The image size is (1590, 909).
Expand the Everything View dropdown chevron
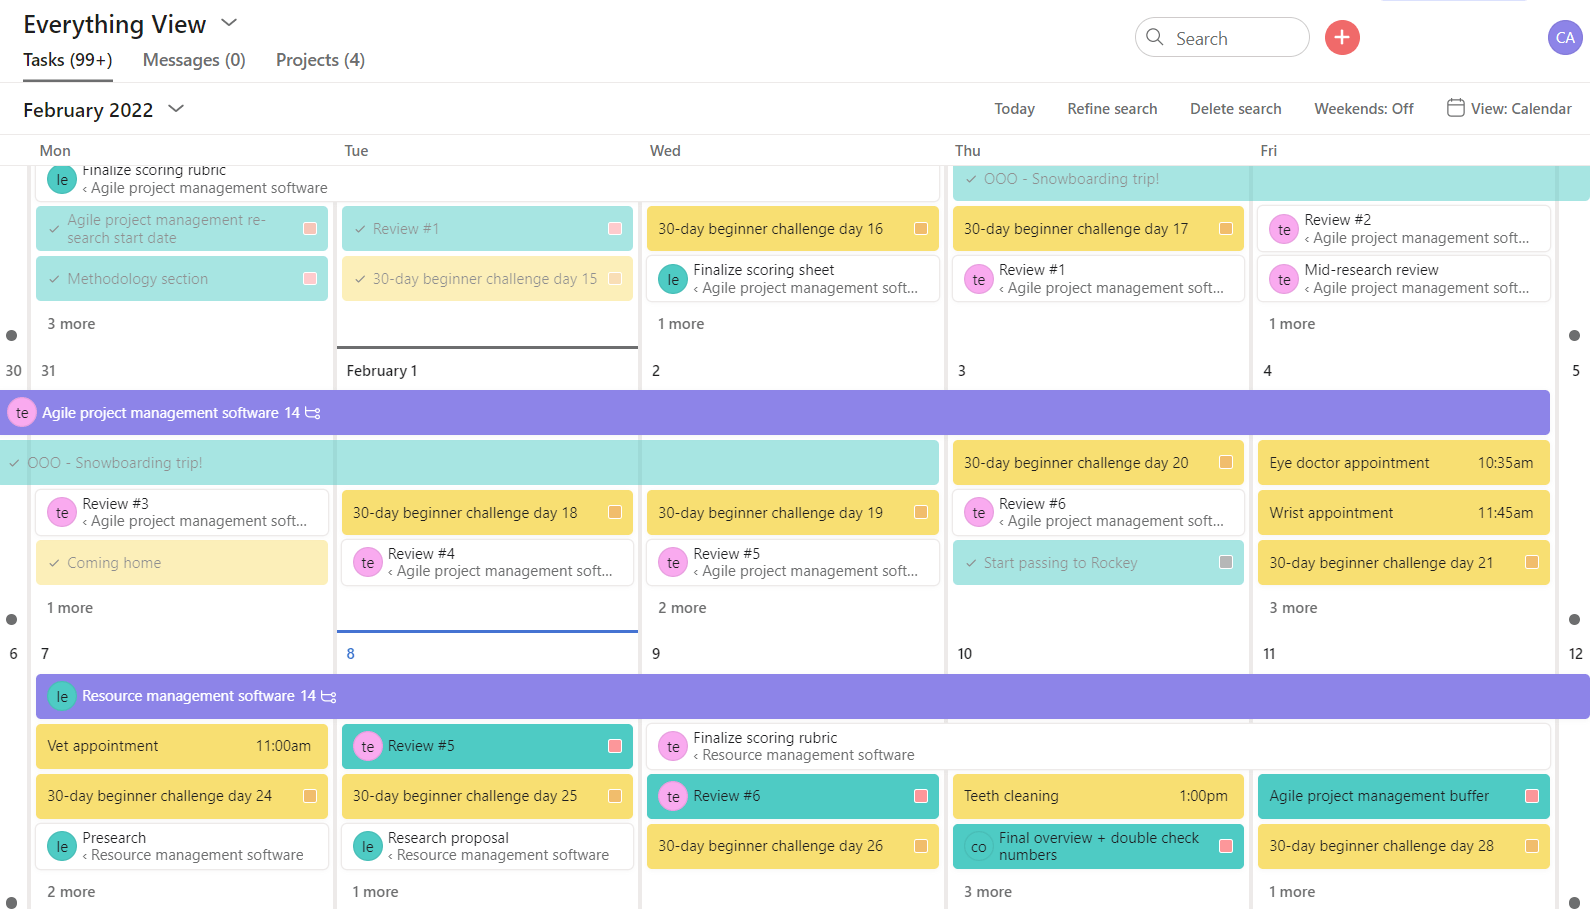click(x=229, y=23)
